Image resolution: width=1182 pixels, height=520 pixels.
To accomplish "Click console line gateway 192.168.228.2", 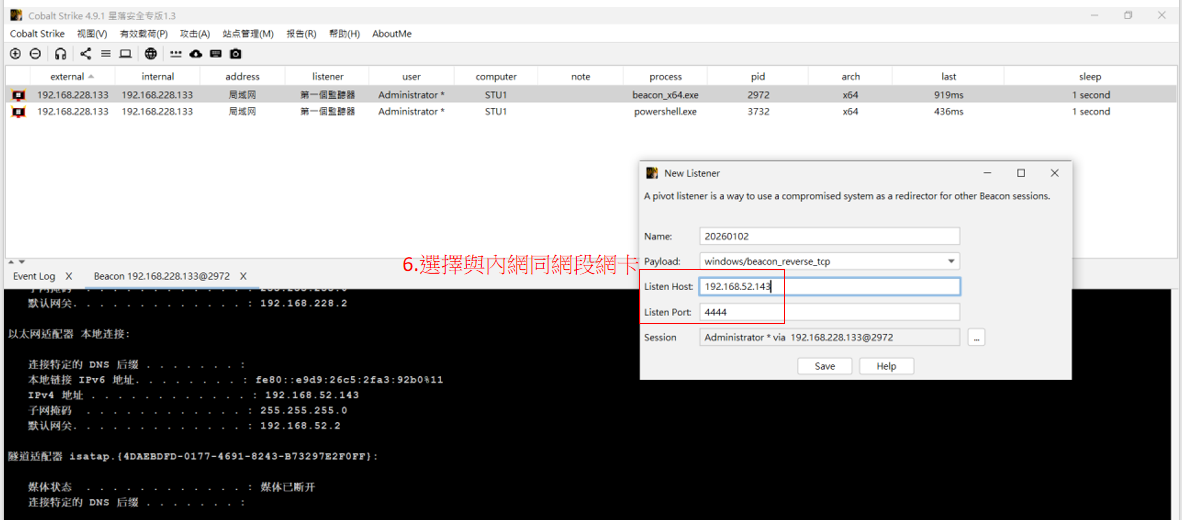I will click(187, 303).
